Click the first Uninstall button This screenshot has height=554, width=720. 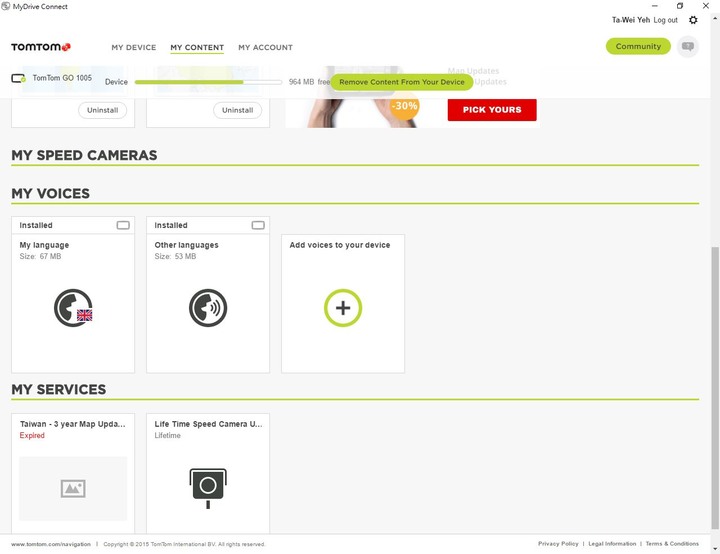(102, 110)
